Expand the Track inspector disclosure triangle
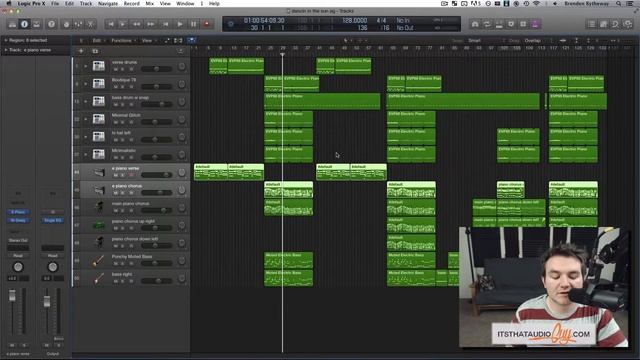This screenshot has height=360, width=640. point(6,50)
